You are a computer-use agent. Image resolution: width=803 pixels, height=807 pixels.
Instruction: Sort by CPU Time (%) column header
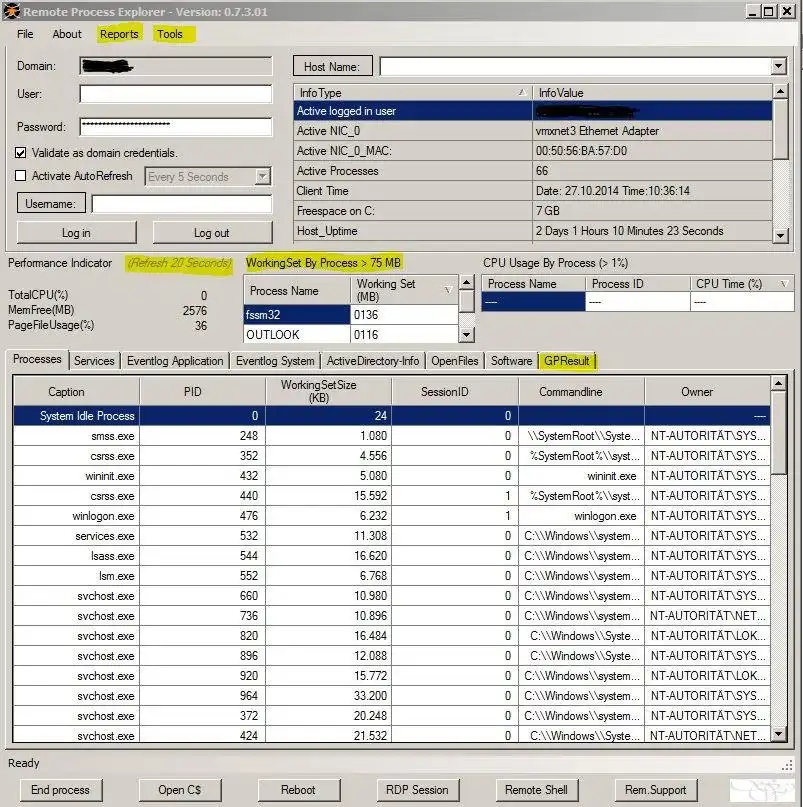[742, 284]
